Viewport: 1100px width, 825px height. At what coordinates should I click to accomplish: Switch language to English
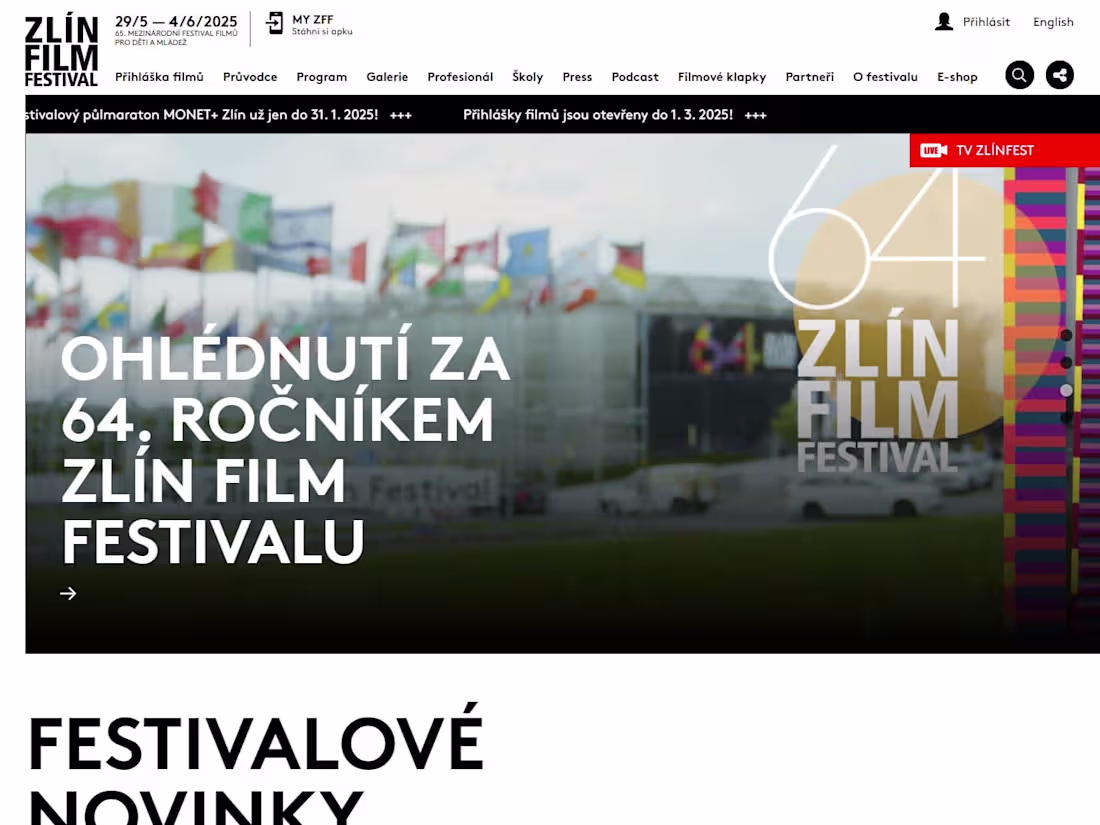[x=1053, y=22]
